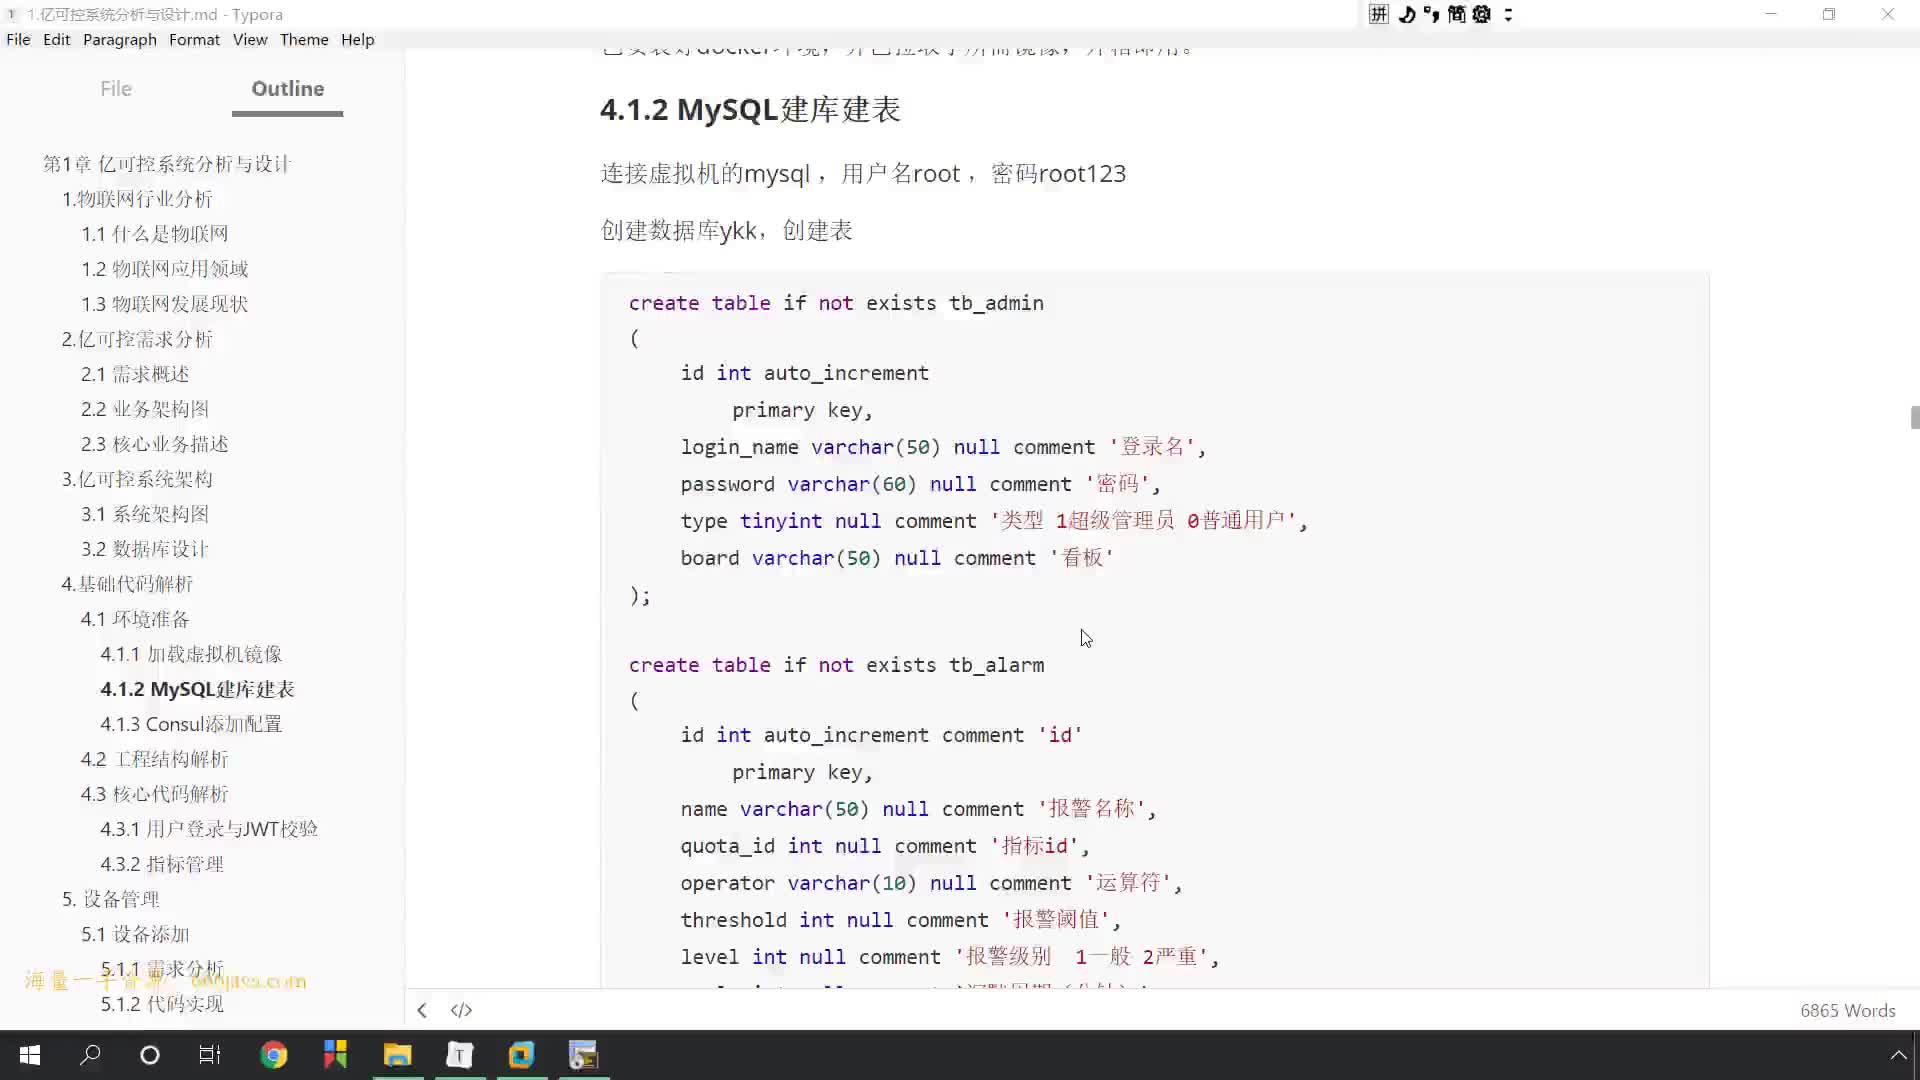Viewport: 1920px width, 1080px height.
Task: Place cursor in heading 4.1.2 MySQL建库建表
Action: click(750, 109)
